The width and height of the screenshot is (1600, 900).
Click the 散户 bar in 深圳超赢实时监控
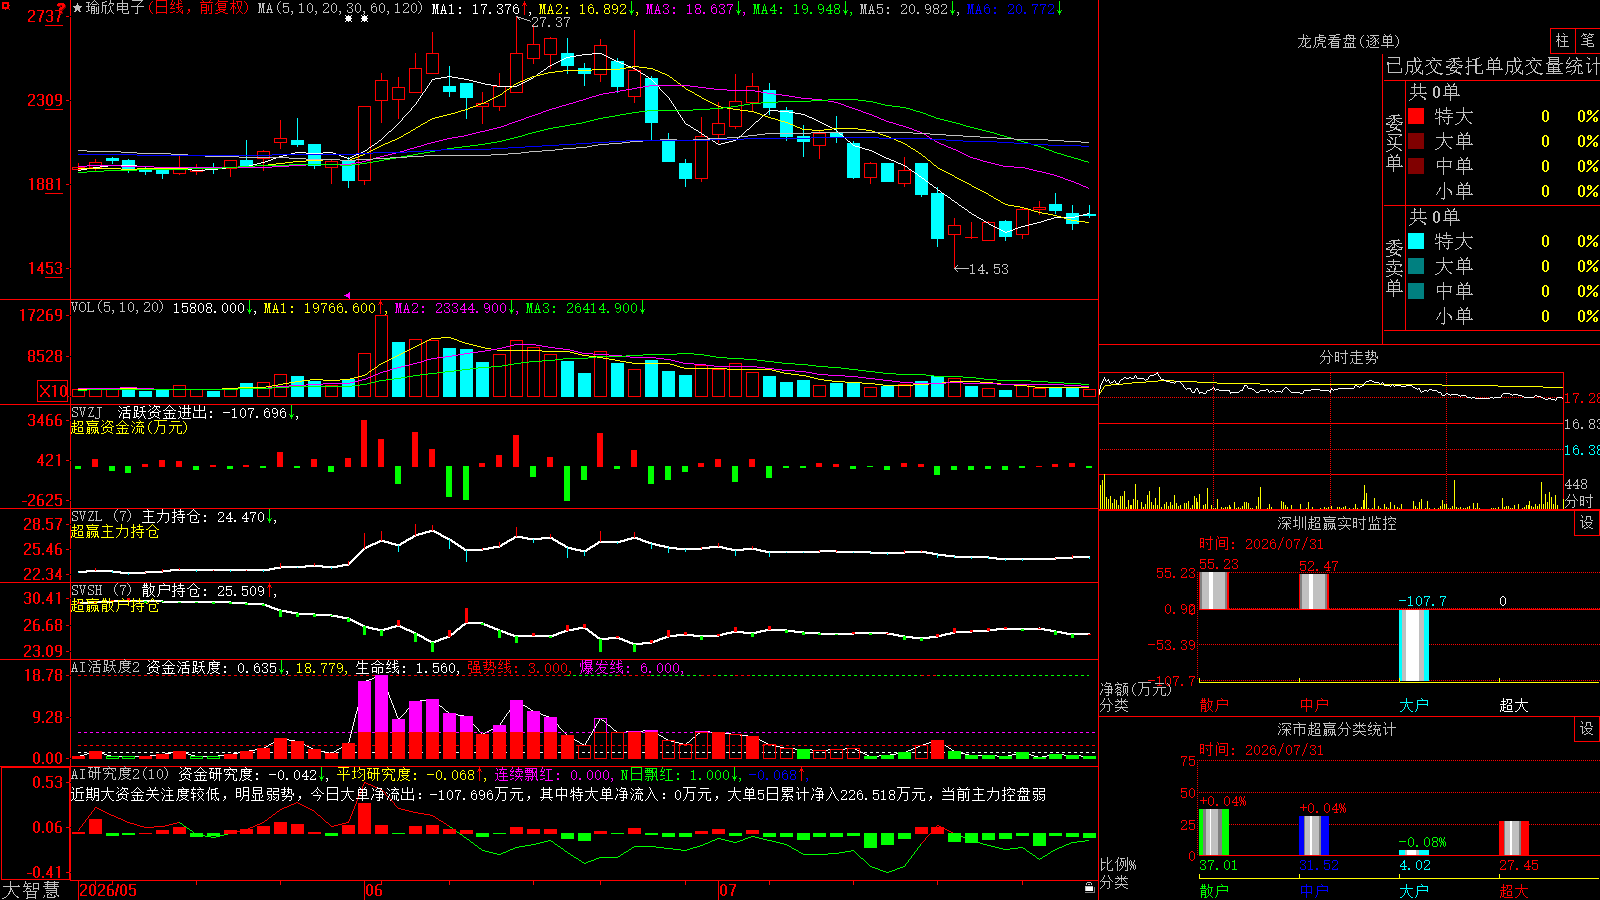point(1214,590)
